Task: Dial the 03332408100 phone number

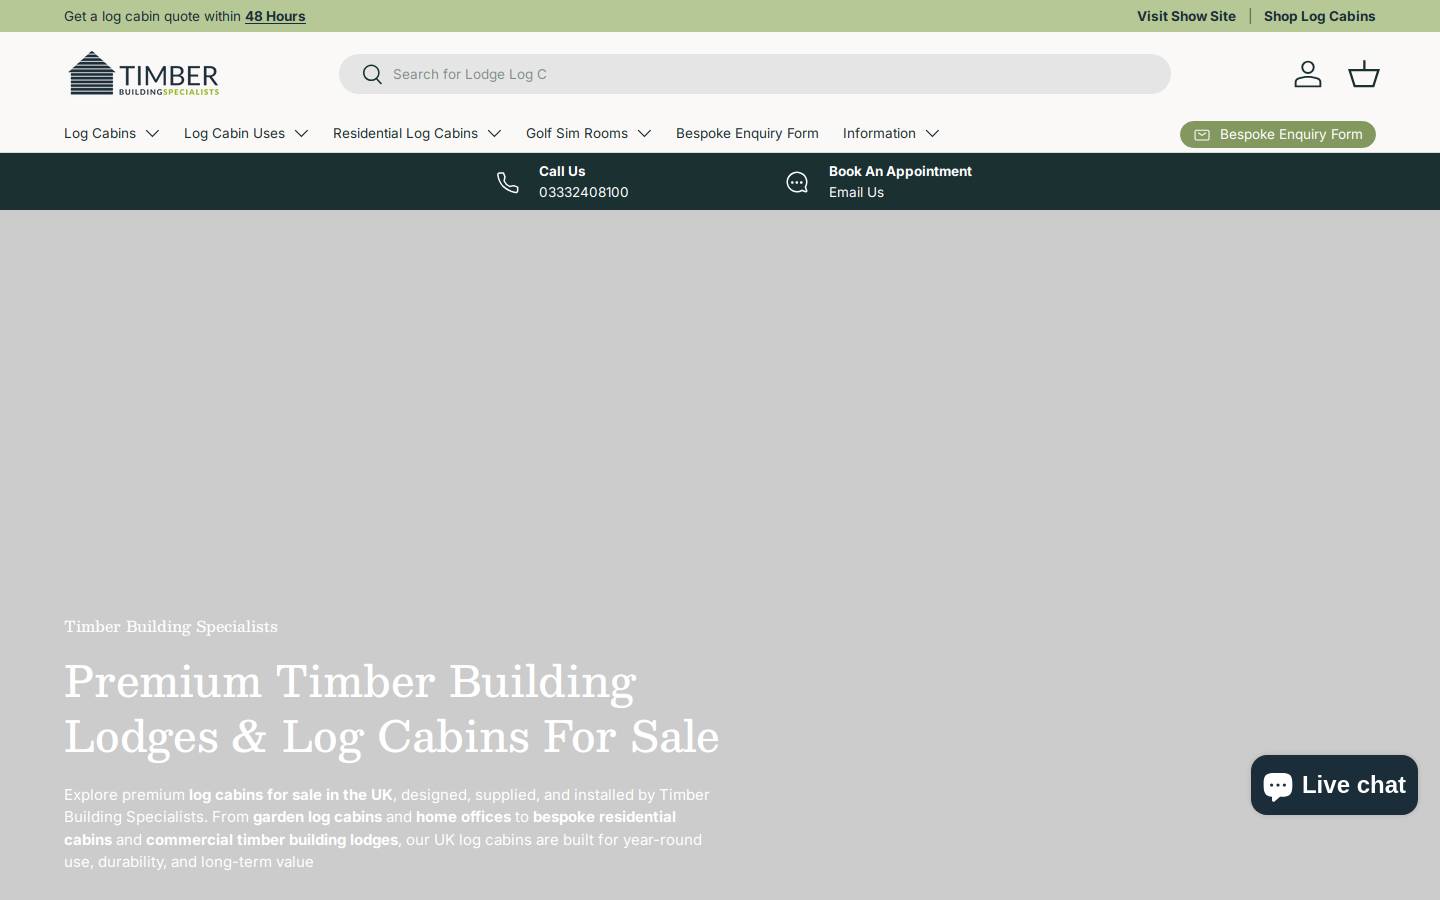Action: 584,192
